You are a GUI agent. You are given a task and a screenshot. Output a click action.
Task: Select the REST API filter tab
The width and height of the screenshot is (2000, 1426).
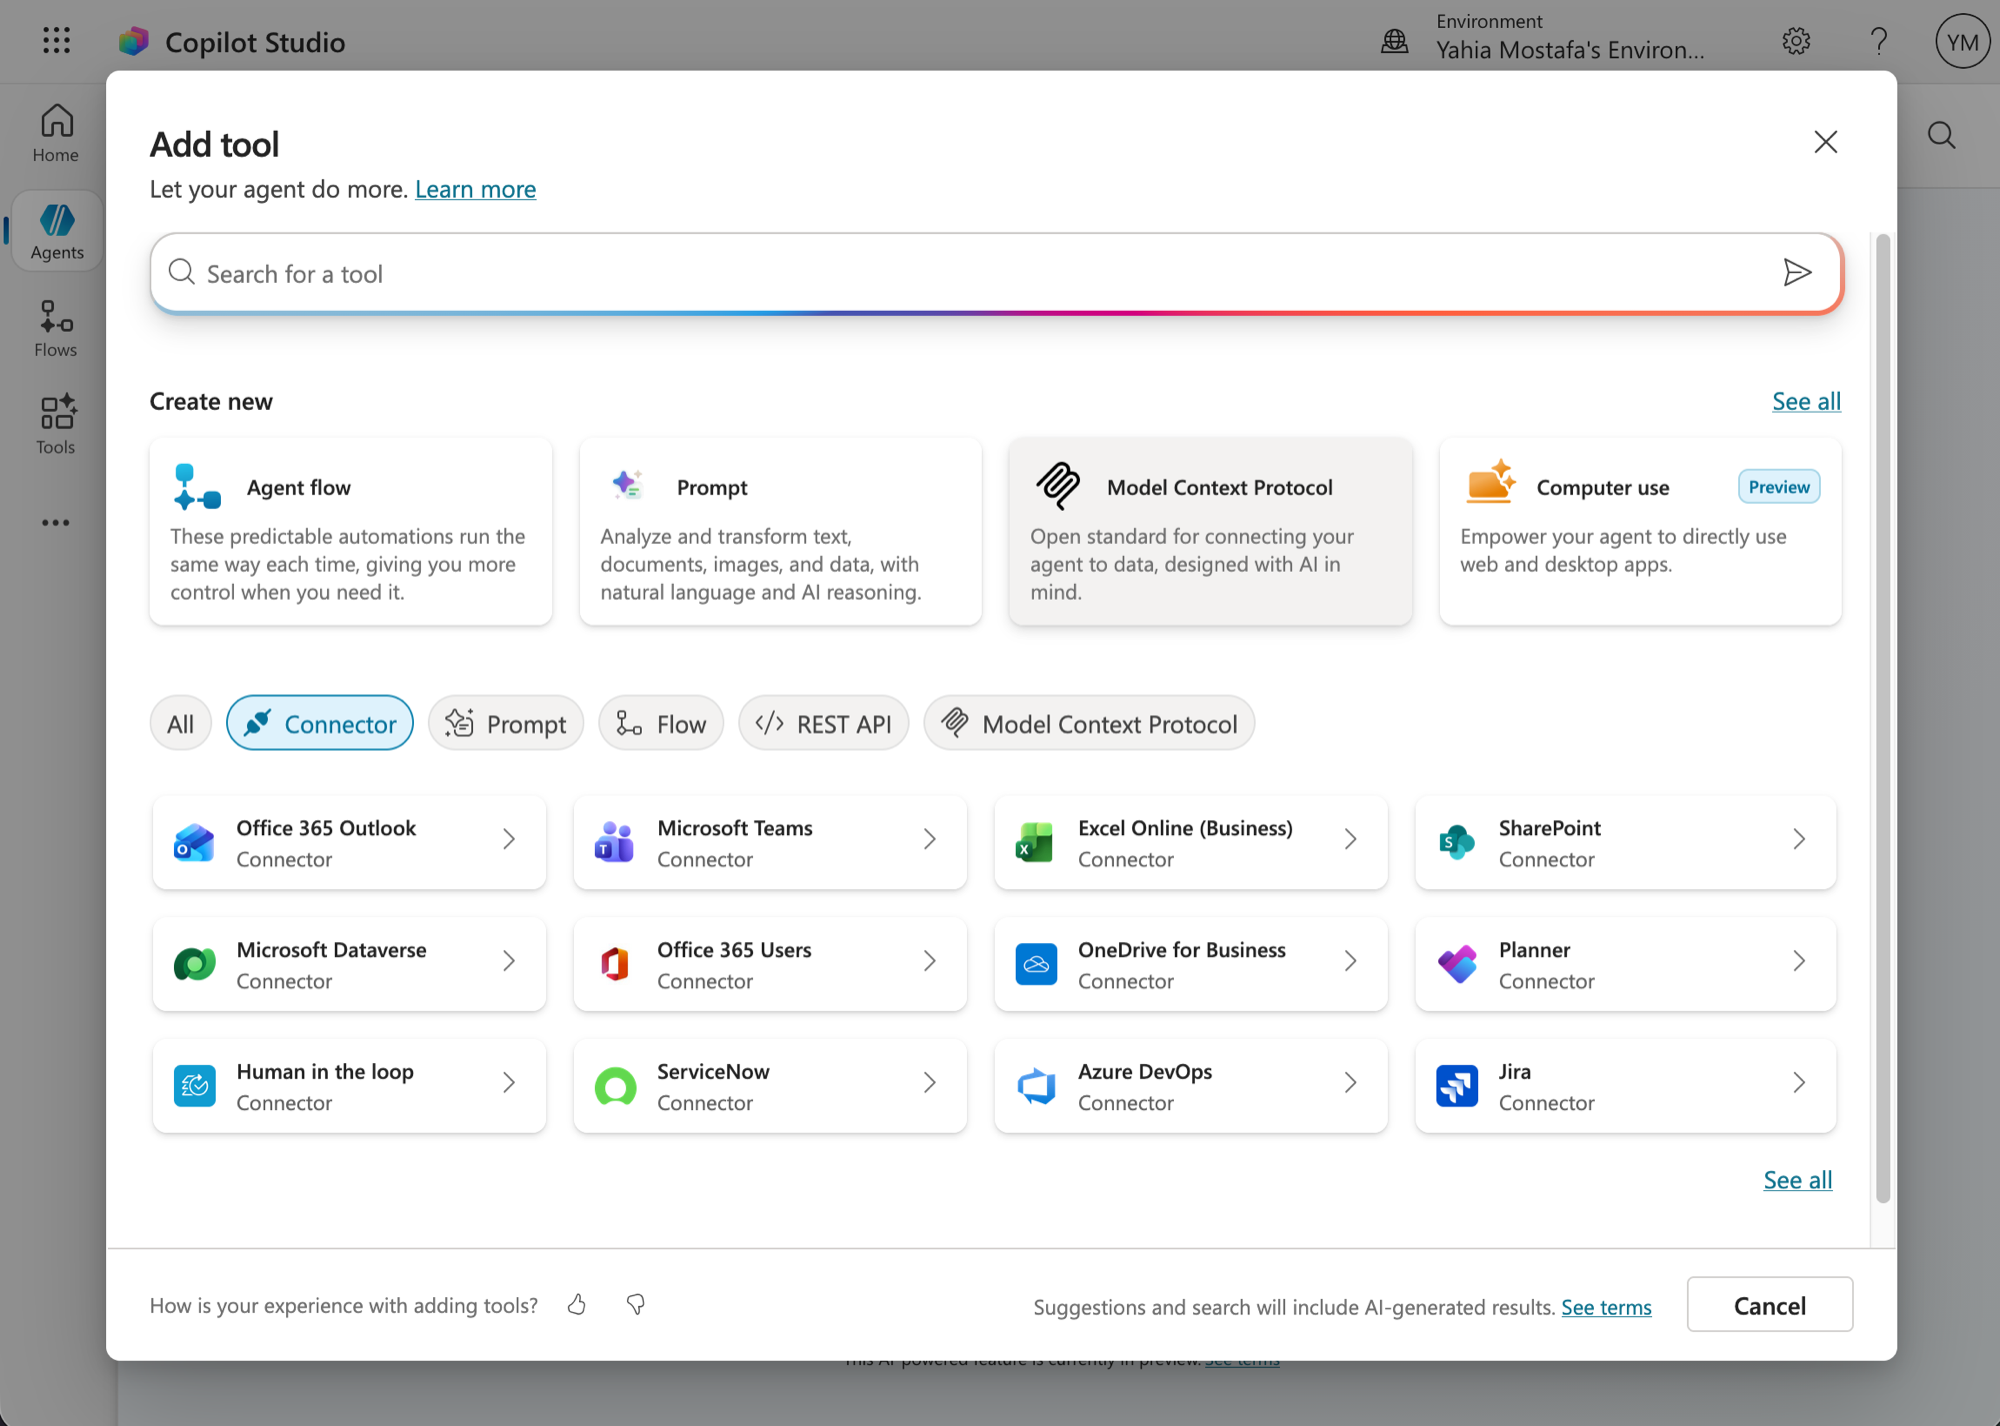coord(824,723)
